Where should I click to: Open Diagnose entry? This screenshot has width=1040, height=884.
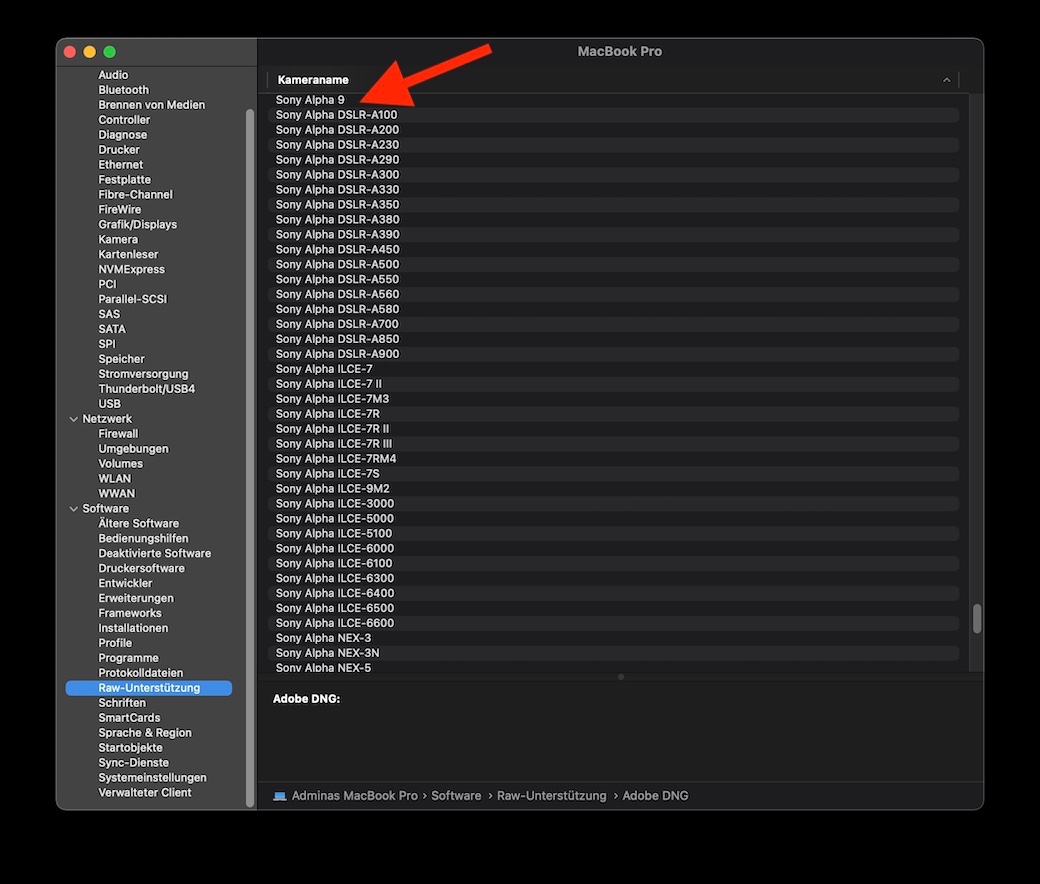pos(123,135)
